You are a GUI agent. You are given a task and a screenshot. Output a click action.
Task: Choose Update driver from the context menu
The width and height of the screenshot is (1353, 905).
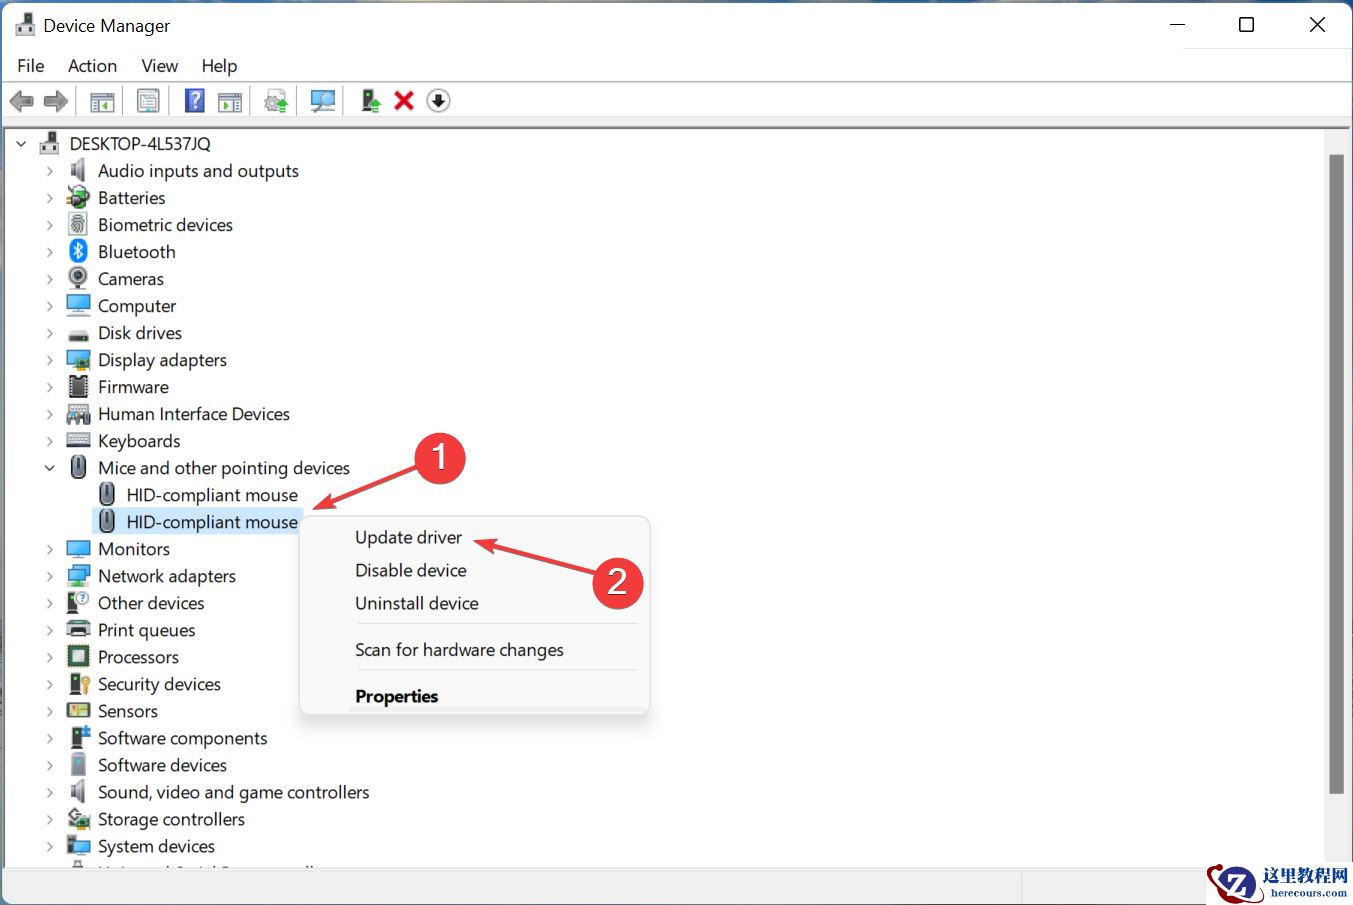408,537
